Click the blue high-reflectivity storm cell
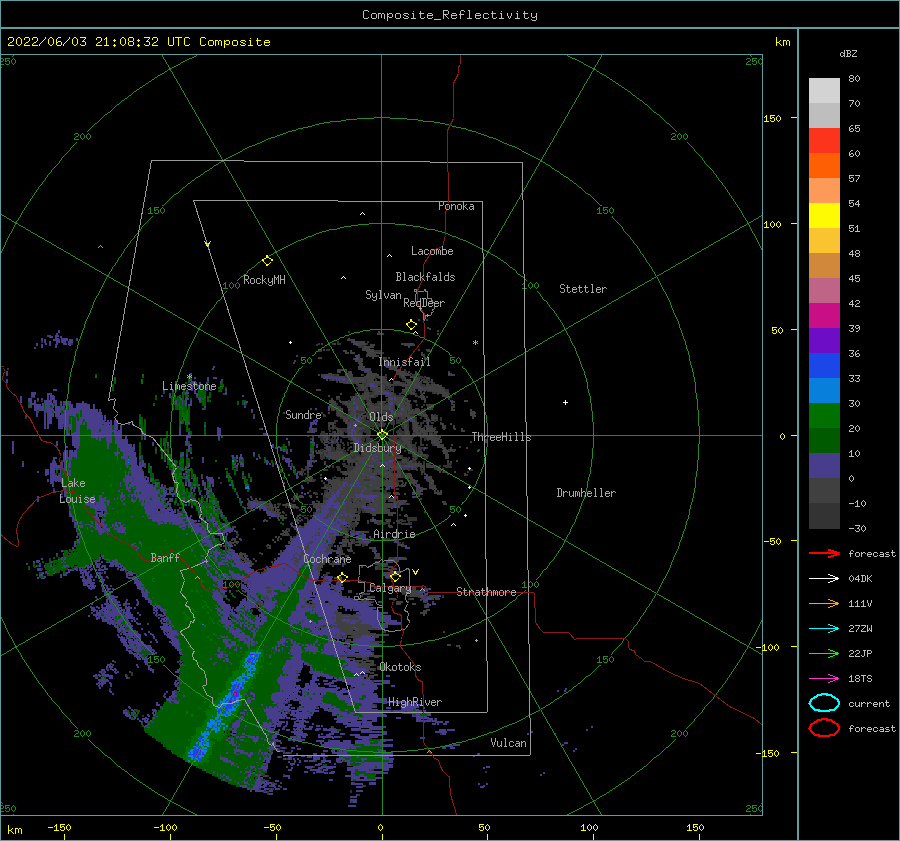 click(227, 706)
